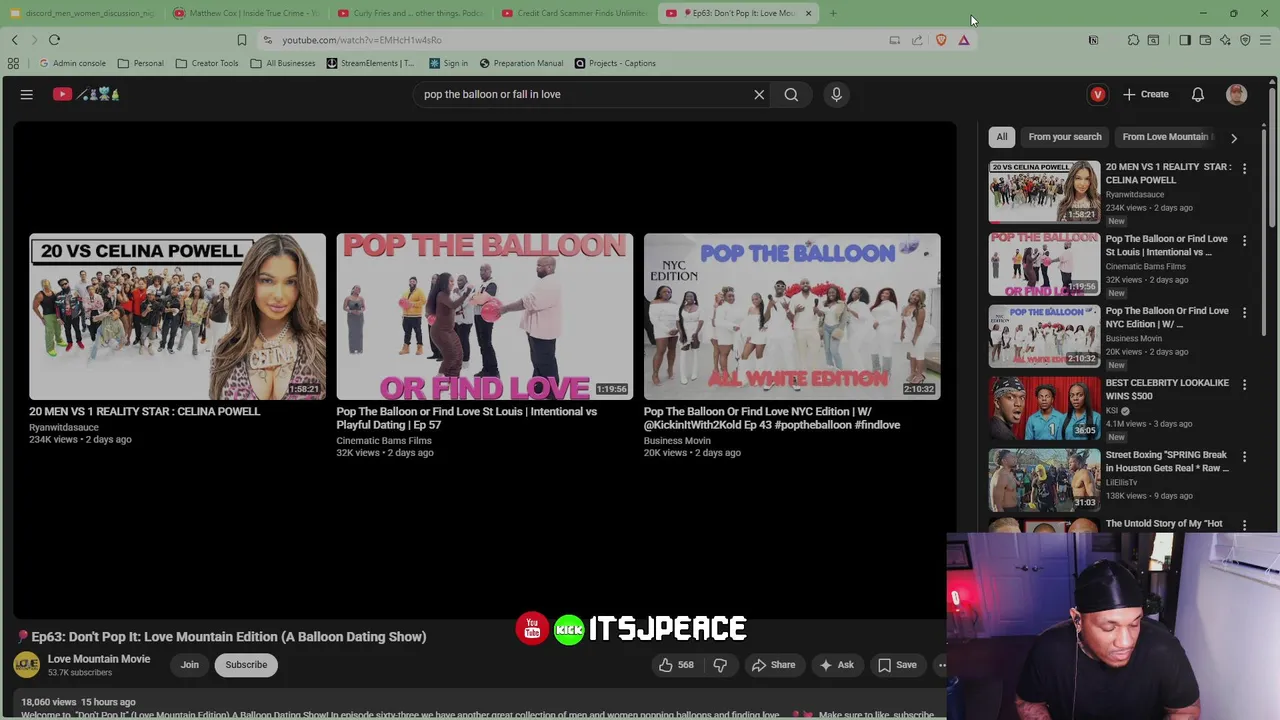The height and width of the screenshot is (720, 1280).
Task: Show more filter chips with arrow
Action: pyautogui.click(x=1234, y=138)
